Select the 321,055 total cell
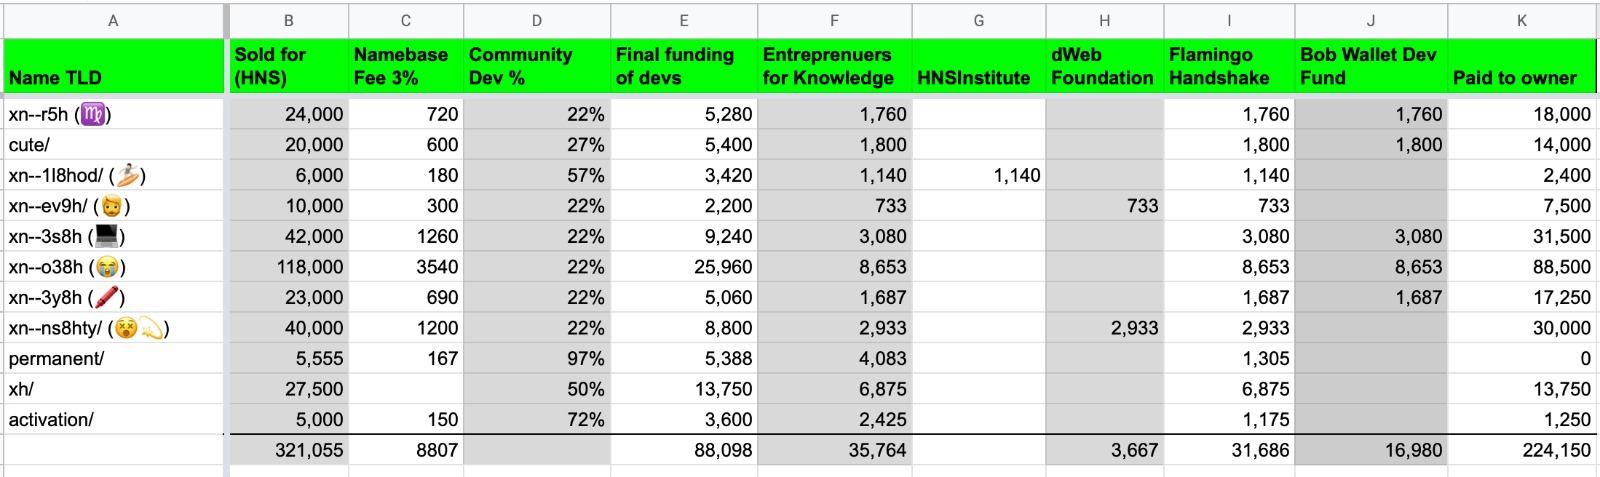 [x=289, y=451]
